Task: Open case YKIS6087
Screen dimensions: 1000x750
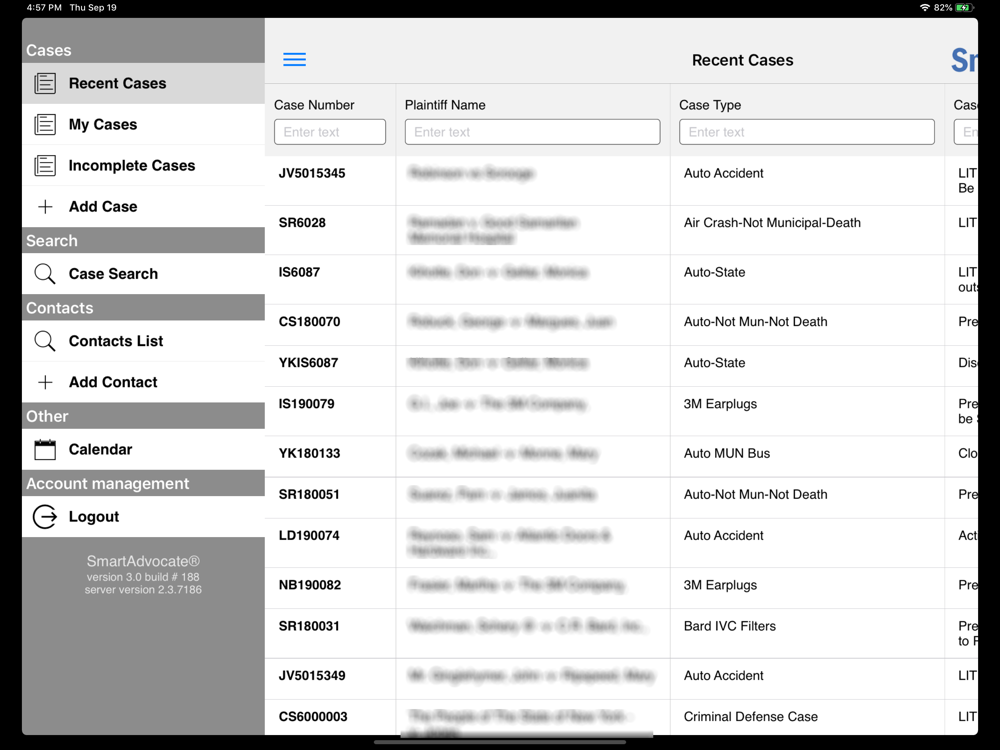Action: click(x=308, y=363)
